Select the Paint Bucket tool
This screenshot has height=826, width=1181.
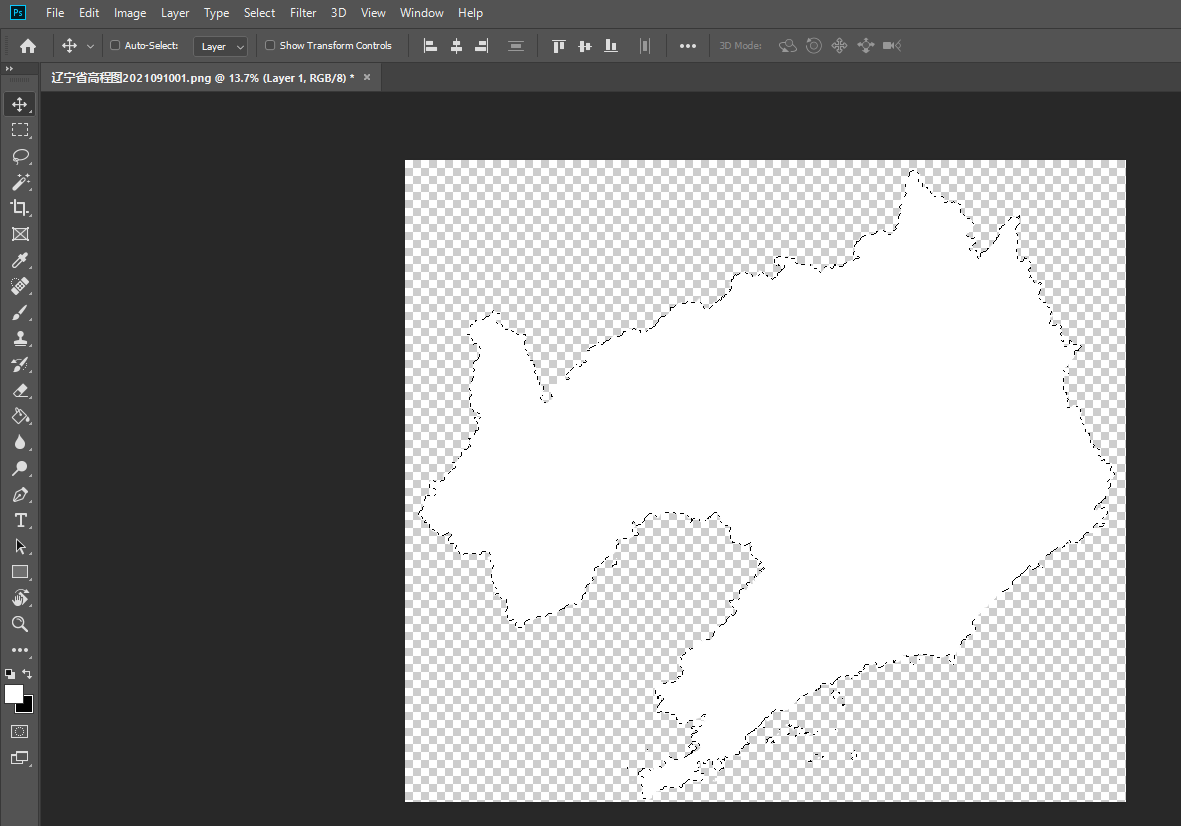pyautogui.click(x=20, y=416)
